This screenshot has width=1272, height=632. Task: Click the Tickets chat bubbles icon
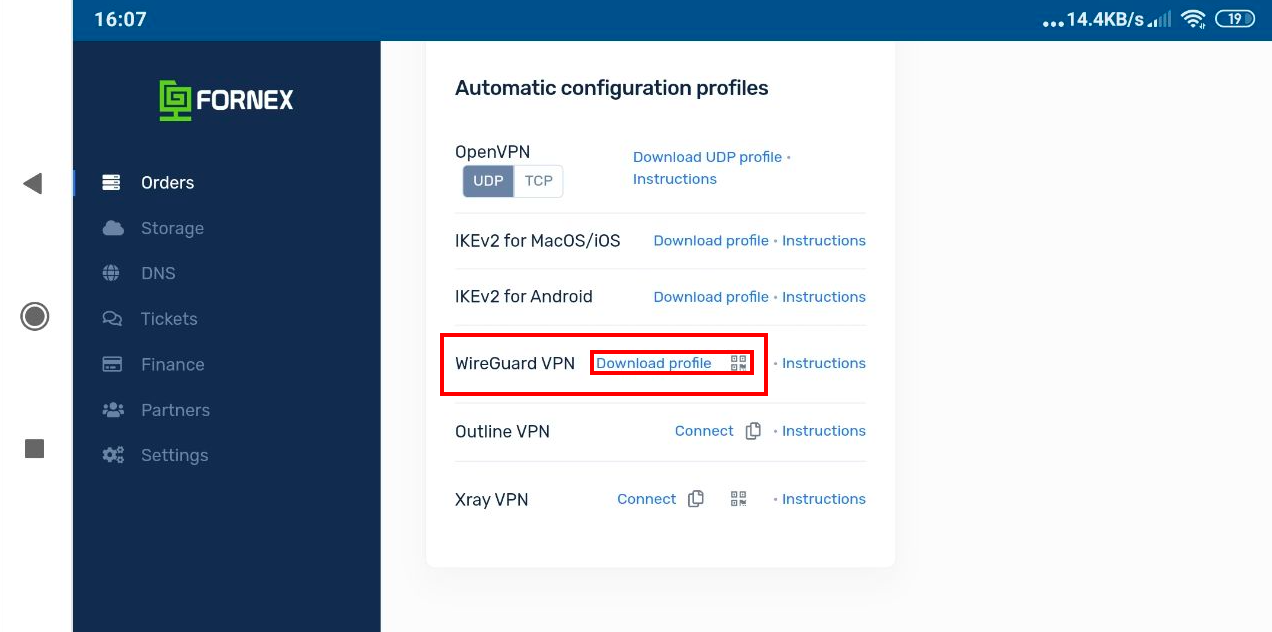(112, 319)
